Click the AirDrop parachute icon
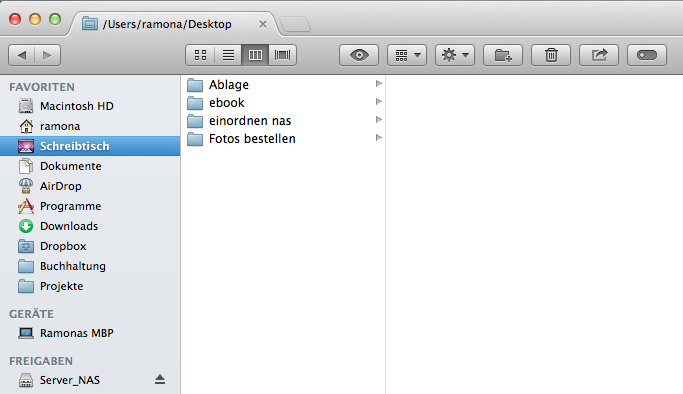 (x=26, y=186)
